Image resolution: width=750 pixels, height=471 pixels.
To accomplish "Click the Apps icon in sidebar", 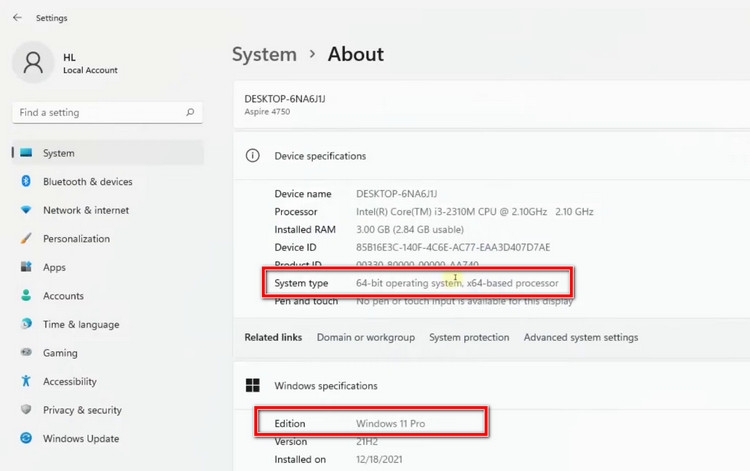I will point(26,267).
